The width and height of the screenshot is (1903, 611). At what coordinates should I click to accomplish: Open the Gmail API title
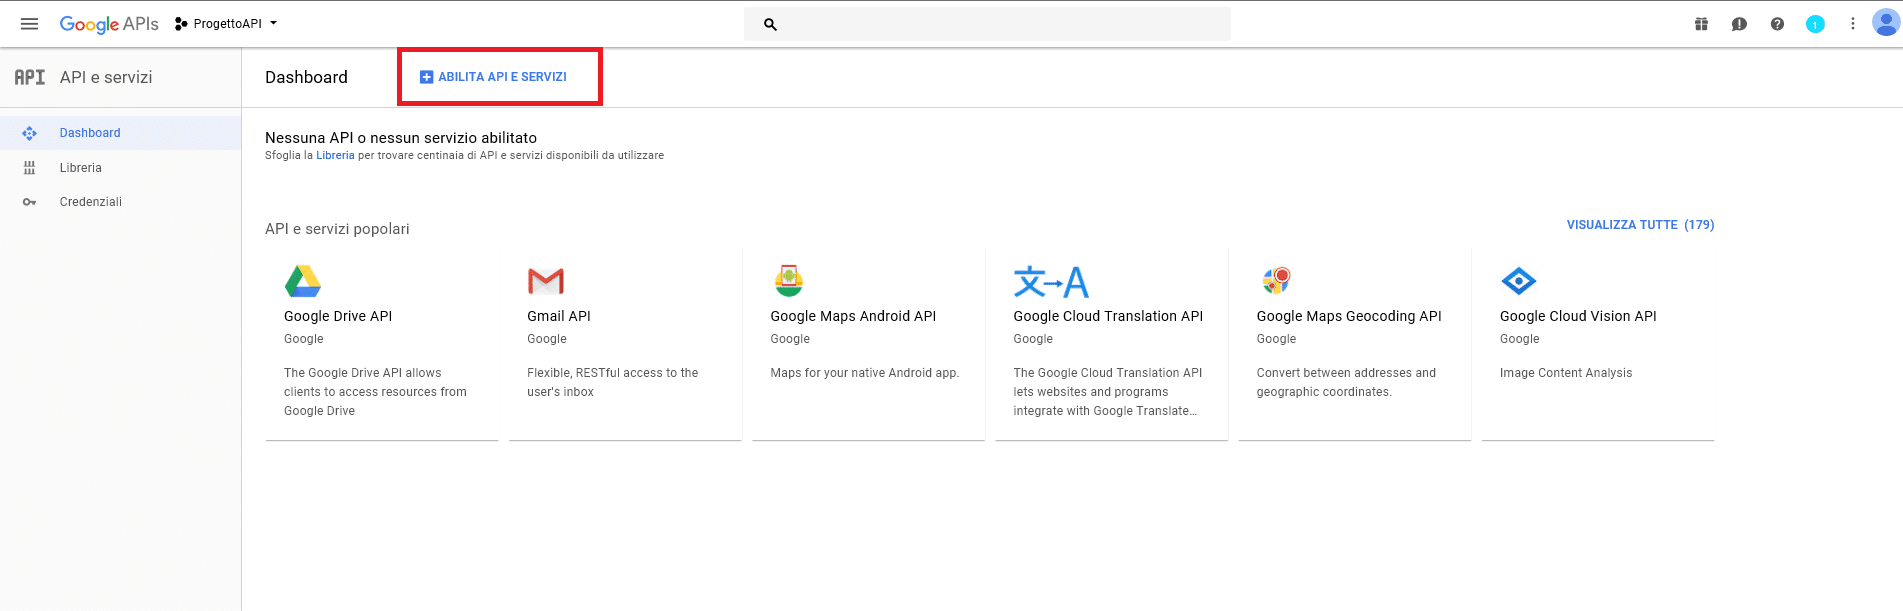point(559,316)
